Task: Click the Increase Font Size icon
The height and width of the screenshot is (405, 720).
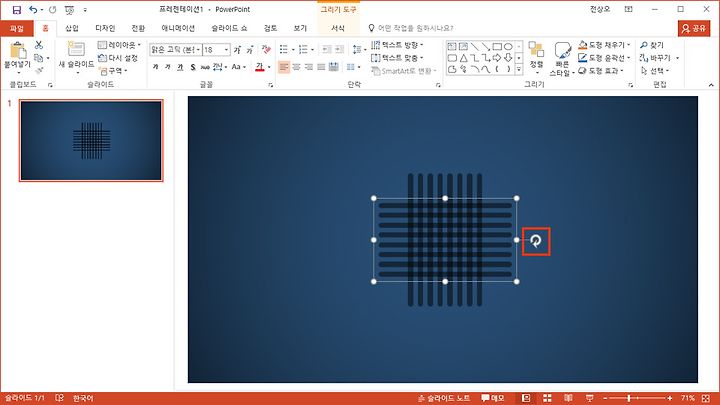Action: [237, 49]
